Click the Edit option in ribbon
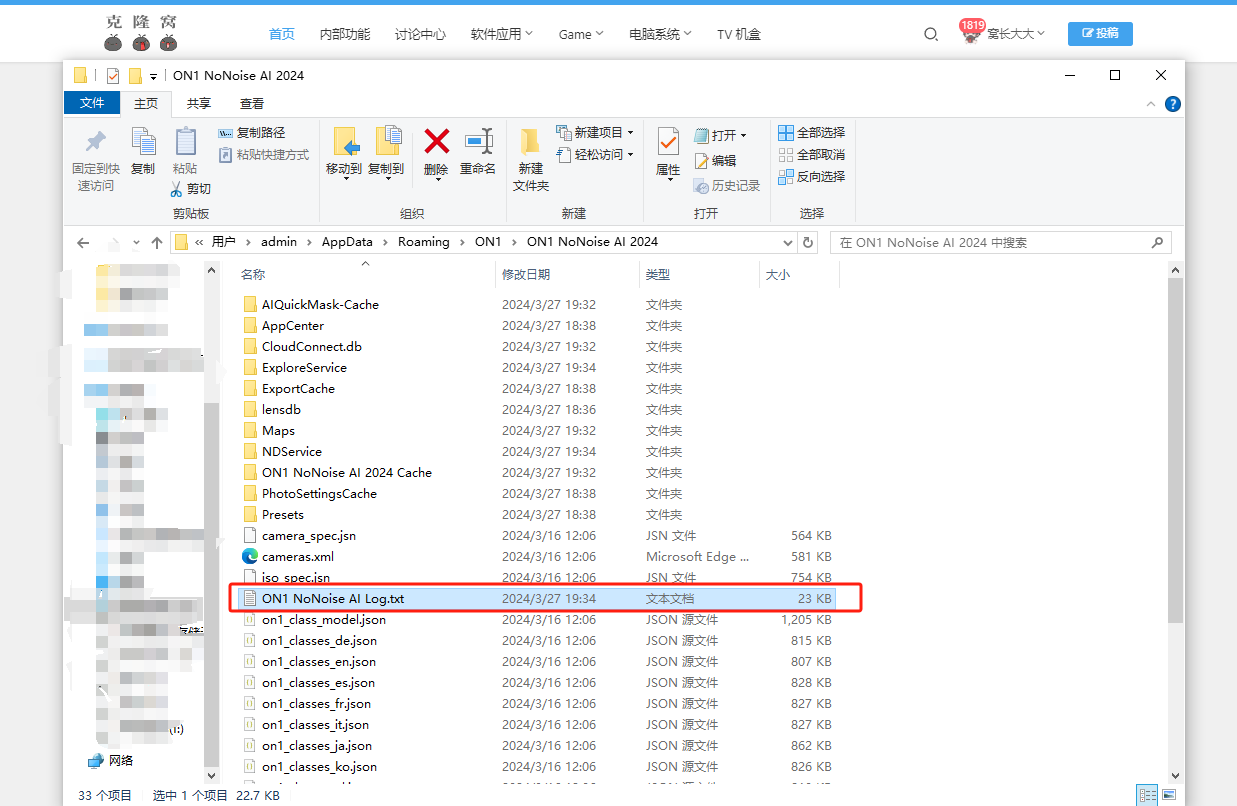This screenshot has width=1237, height=806. (715, 160)
